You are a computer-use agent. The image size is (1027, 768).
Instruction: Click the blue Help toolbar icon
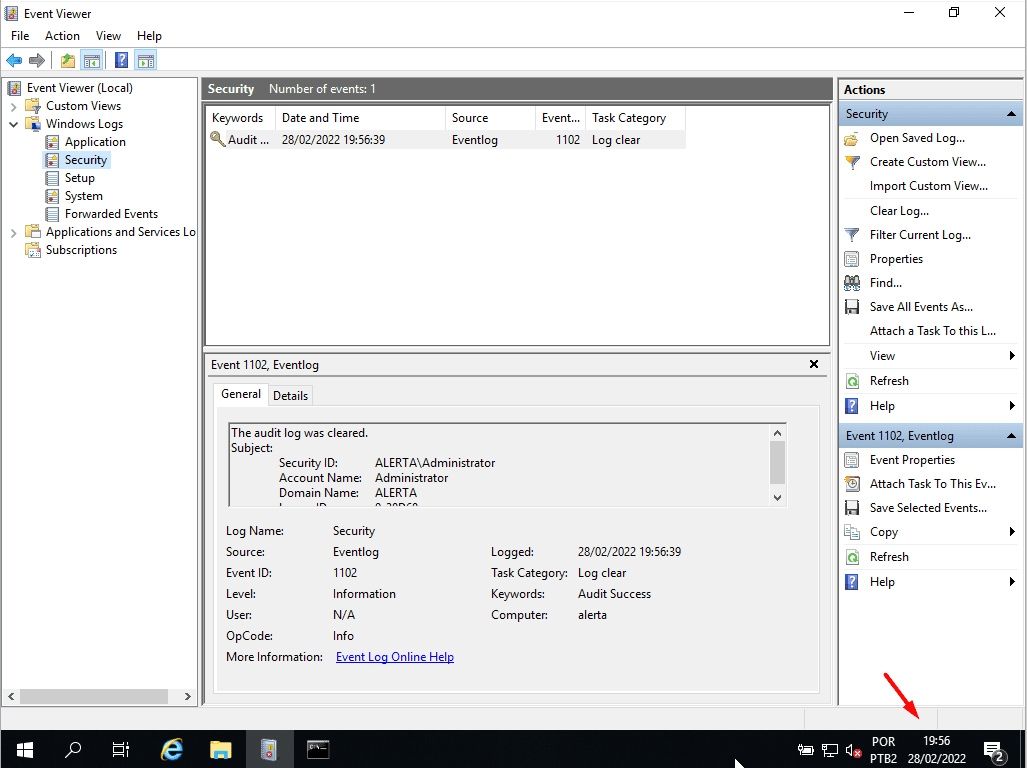(x=121, y=61)
